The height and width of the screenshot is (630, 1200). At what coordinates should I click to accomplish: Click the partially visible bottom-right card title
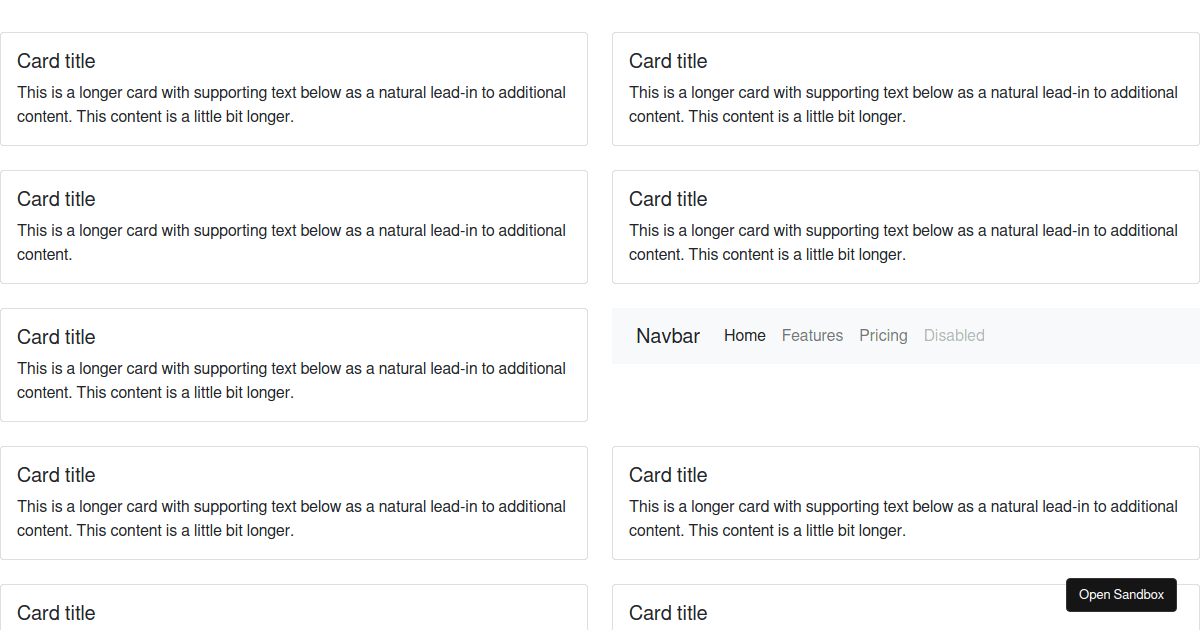point(668,613)
